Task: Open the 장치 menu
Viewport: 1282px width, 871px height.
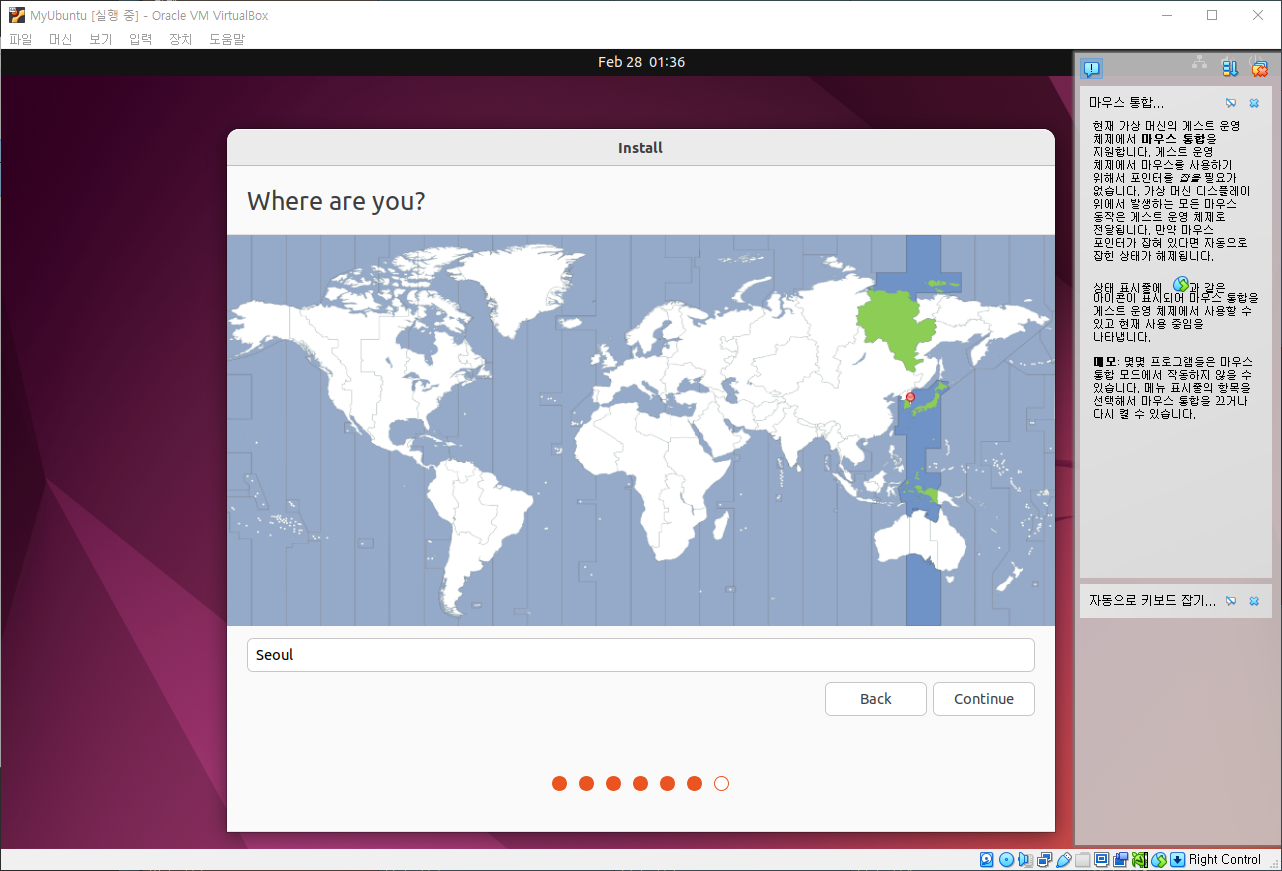Action: tap(180, 39)
